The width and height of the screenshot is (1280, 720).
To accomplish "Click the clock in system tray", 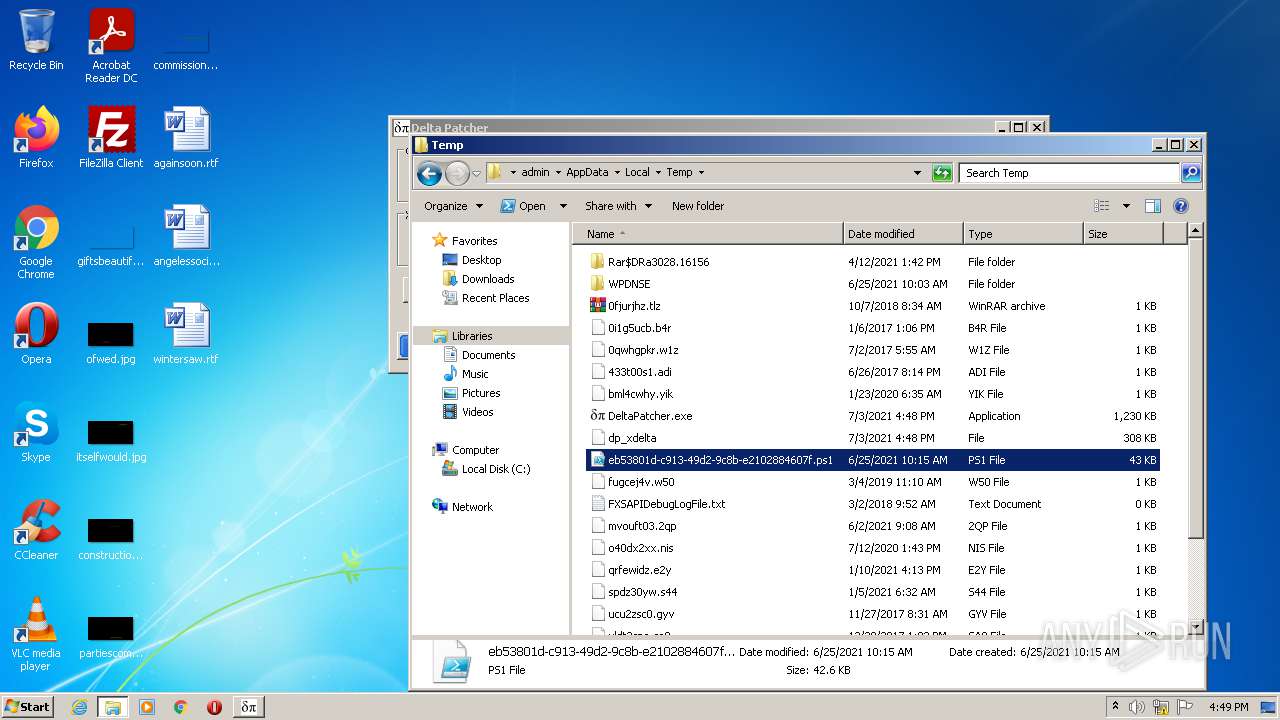I will tap(1228, 707).
